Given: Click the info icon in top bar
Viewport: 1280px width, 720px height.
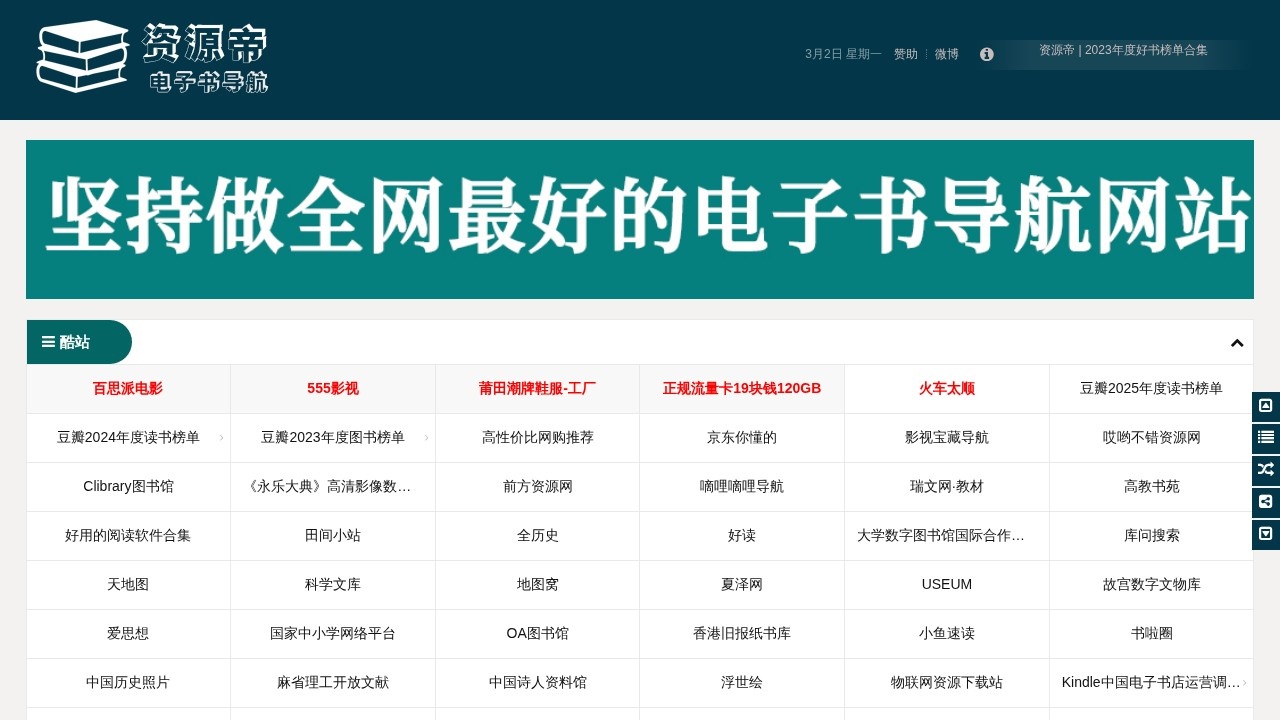Looking at the screenshot, I should [x=986, y=55].
